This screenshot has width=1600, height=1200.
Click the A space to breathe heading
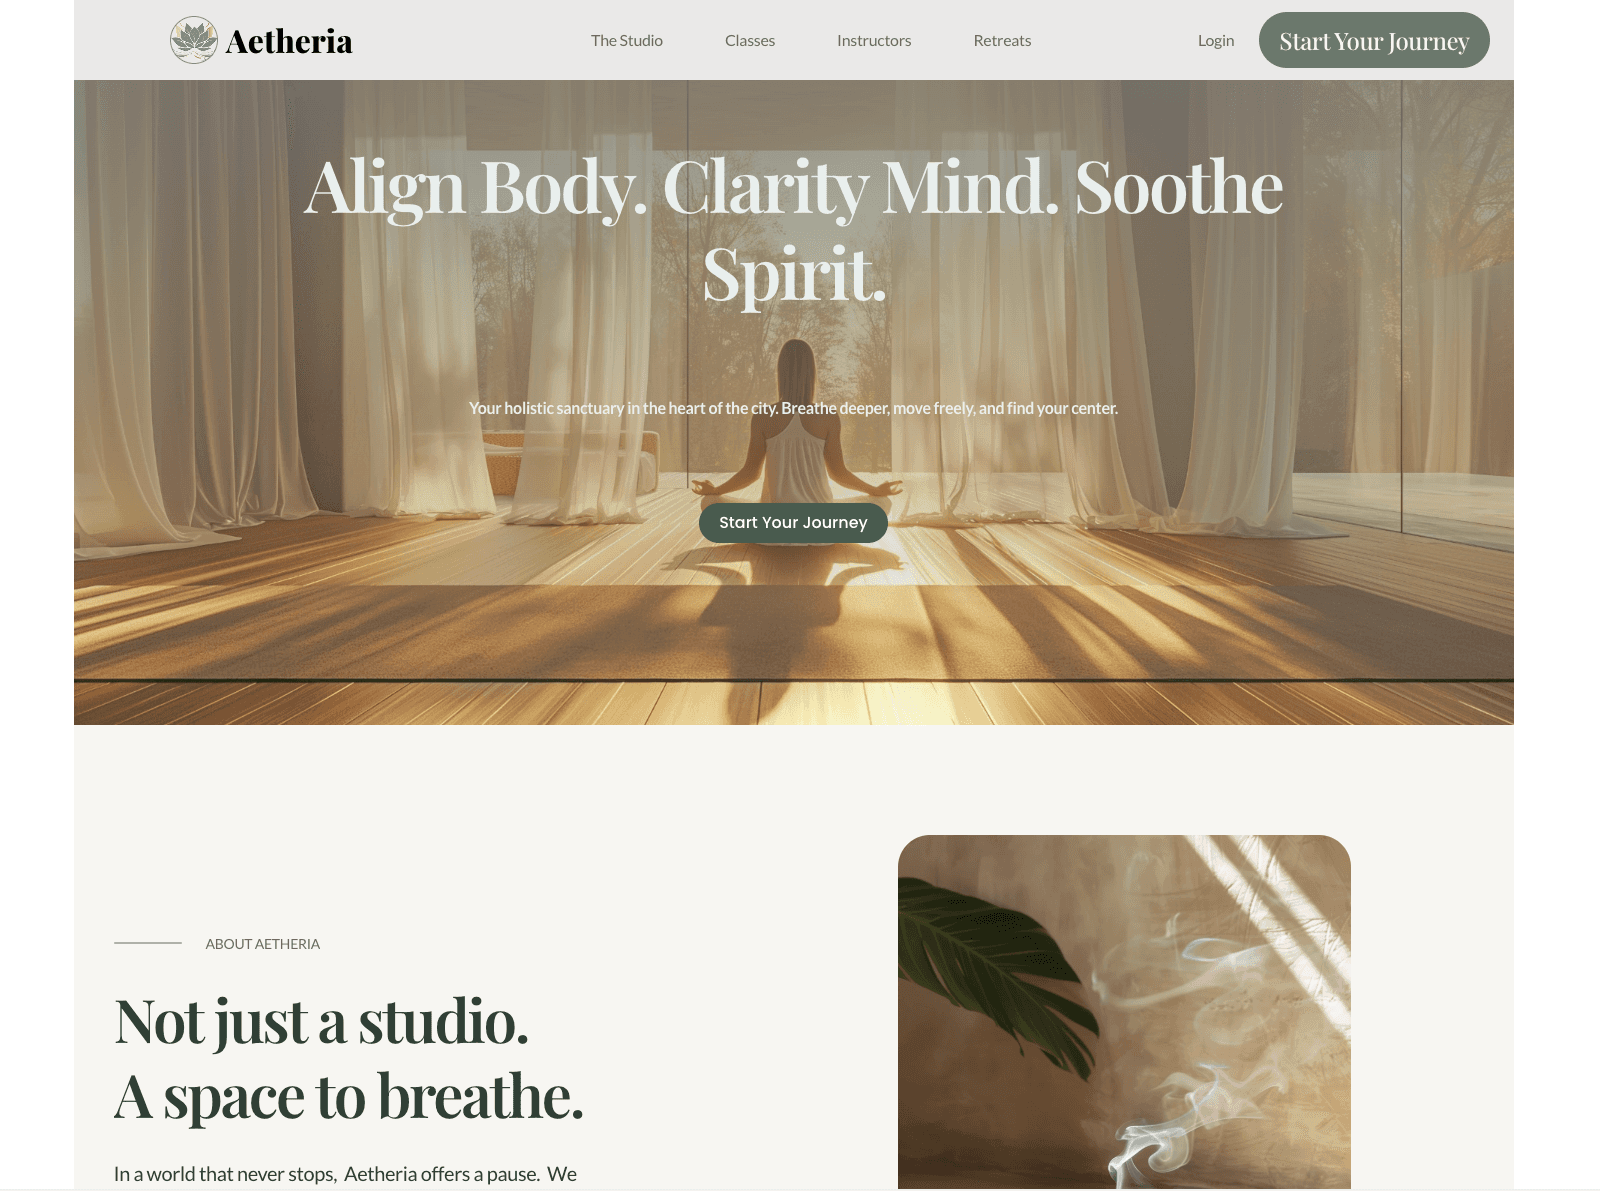[x=348, y=1097]
